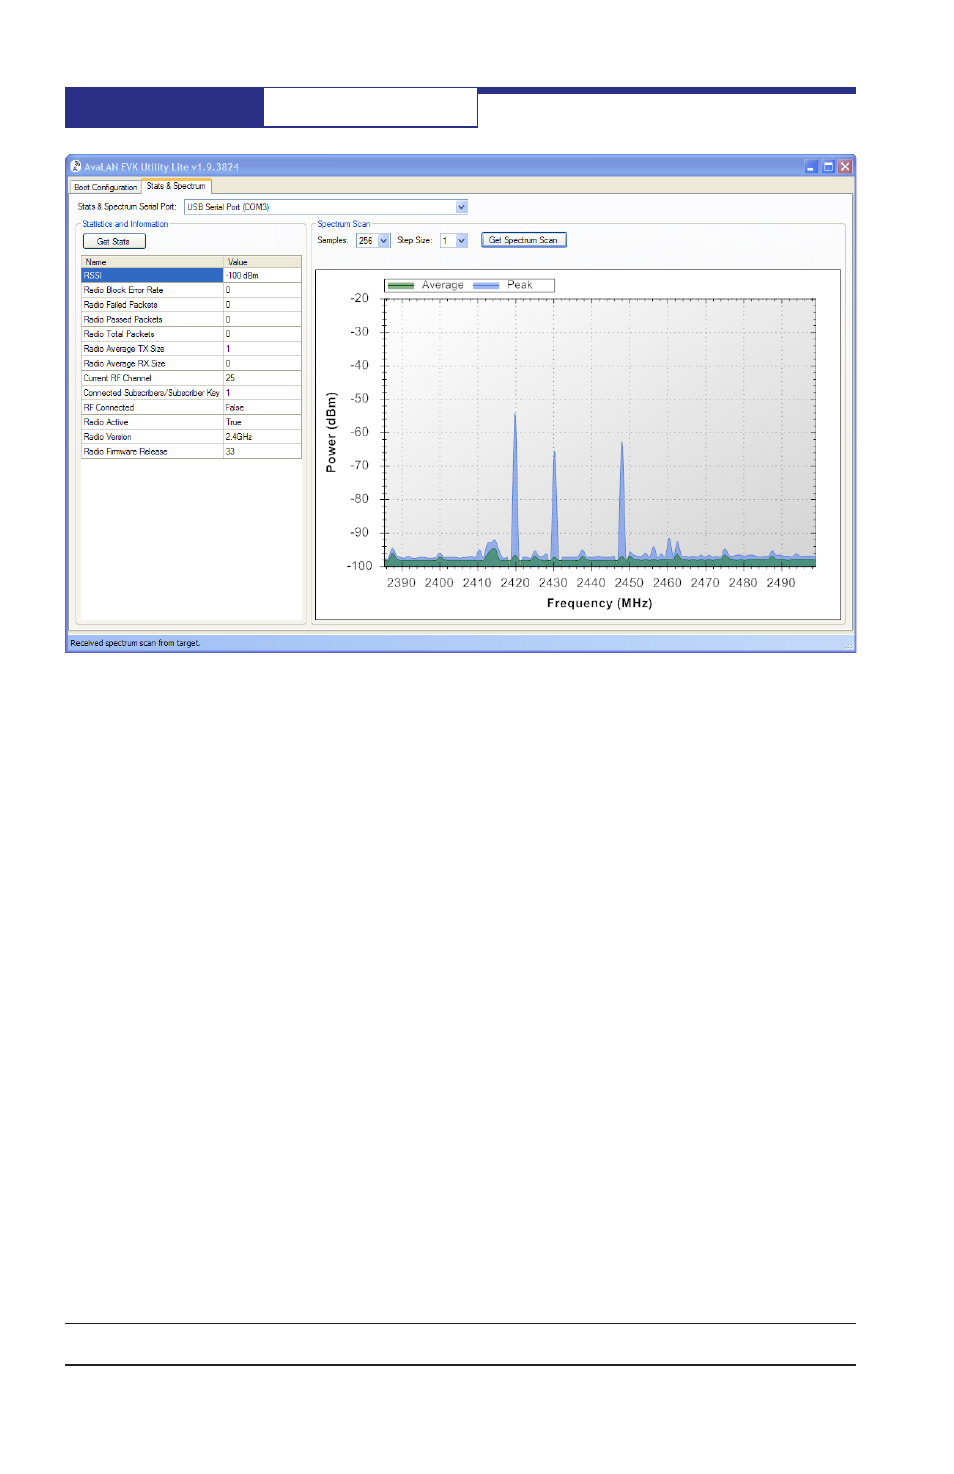The height and width of the screenshot is (1474, 954).
Task: Select the Radio Block Error Rate row
Action: (x=191, y=290)
